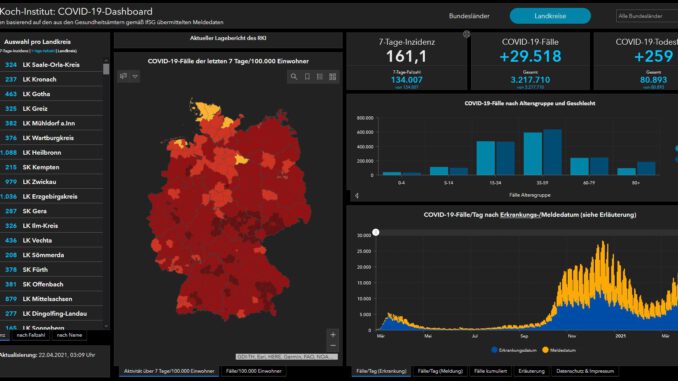This screenshot has width=678, height=381.
Task: Select LK Dingolfing-Landau in the list
Action: 51,314
